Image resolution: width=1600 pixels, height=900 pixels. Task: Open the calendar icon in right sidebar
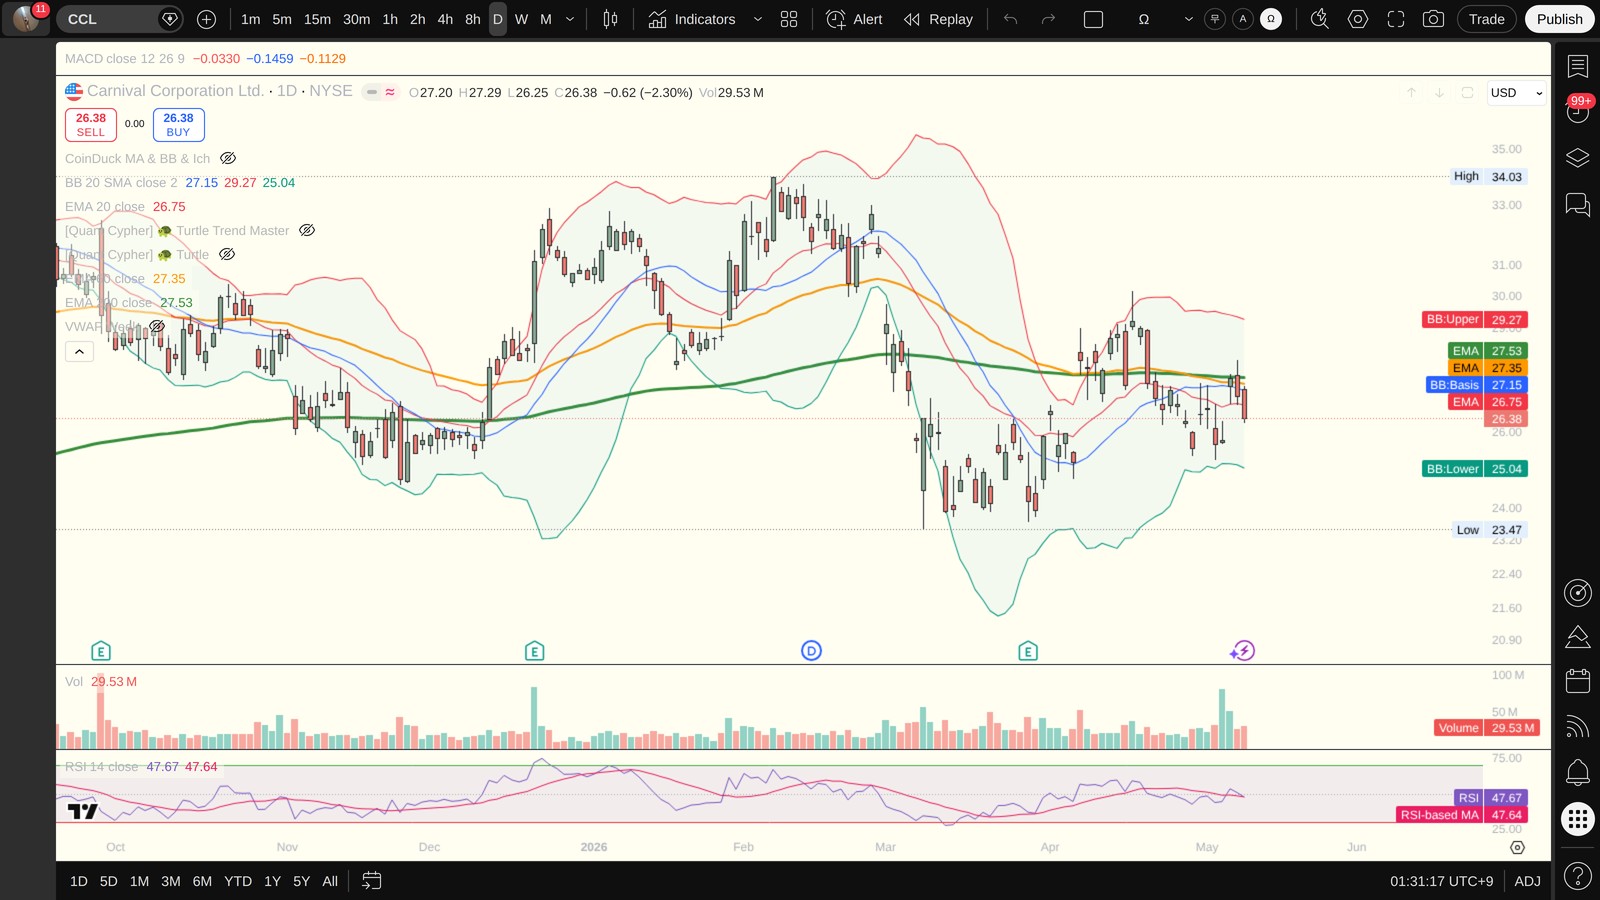click(x=1578, y=681)
